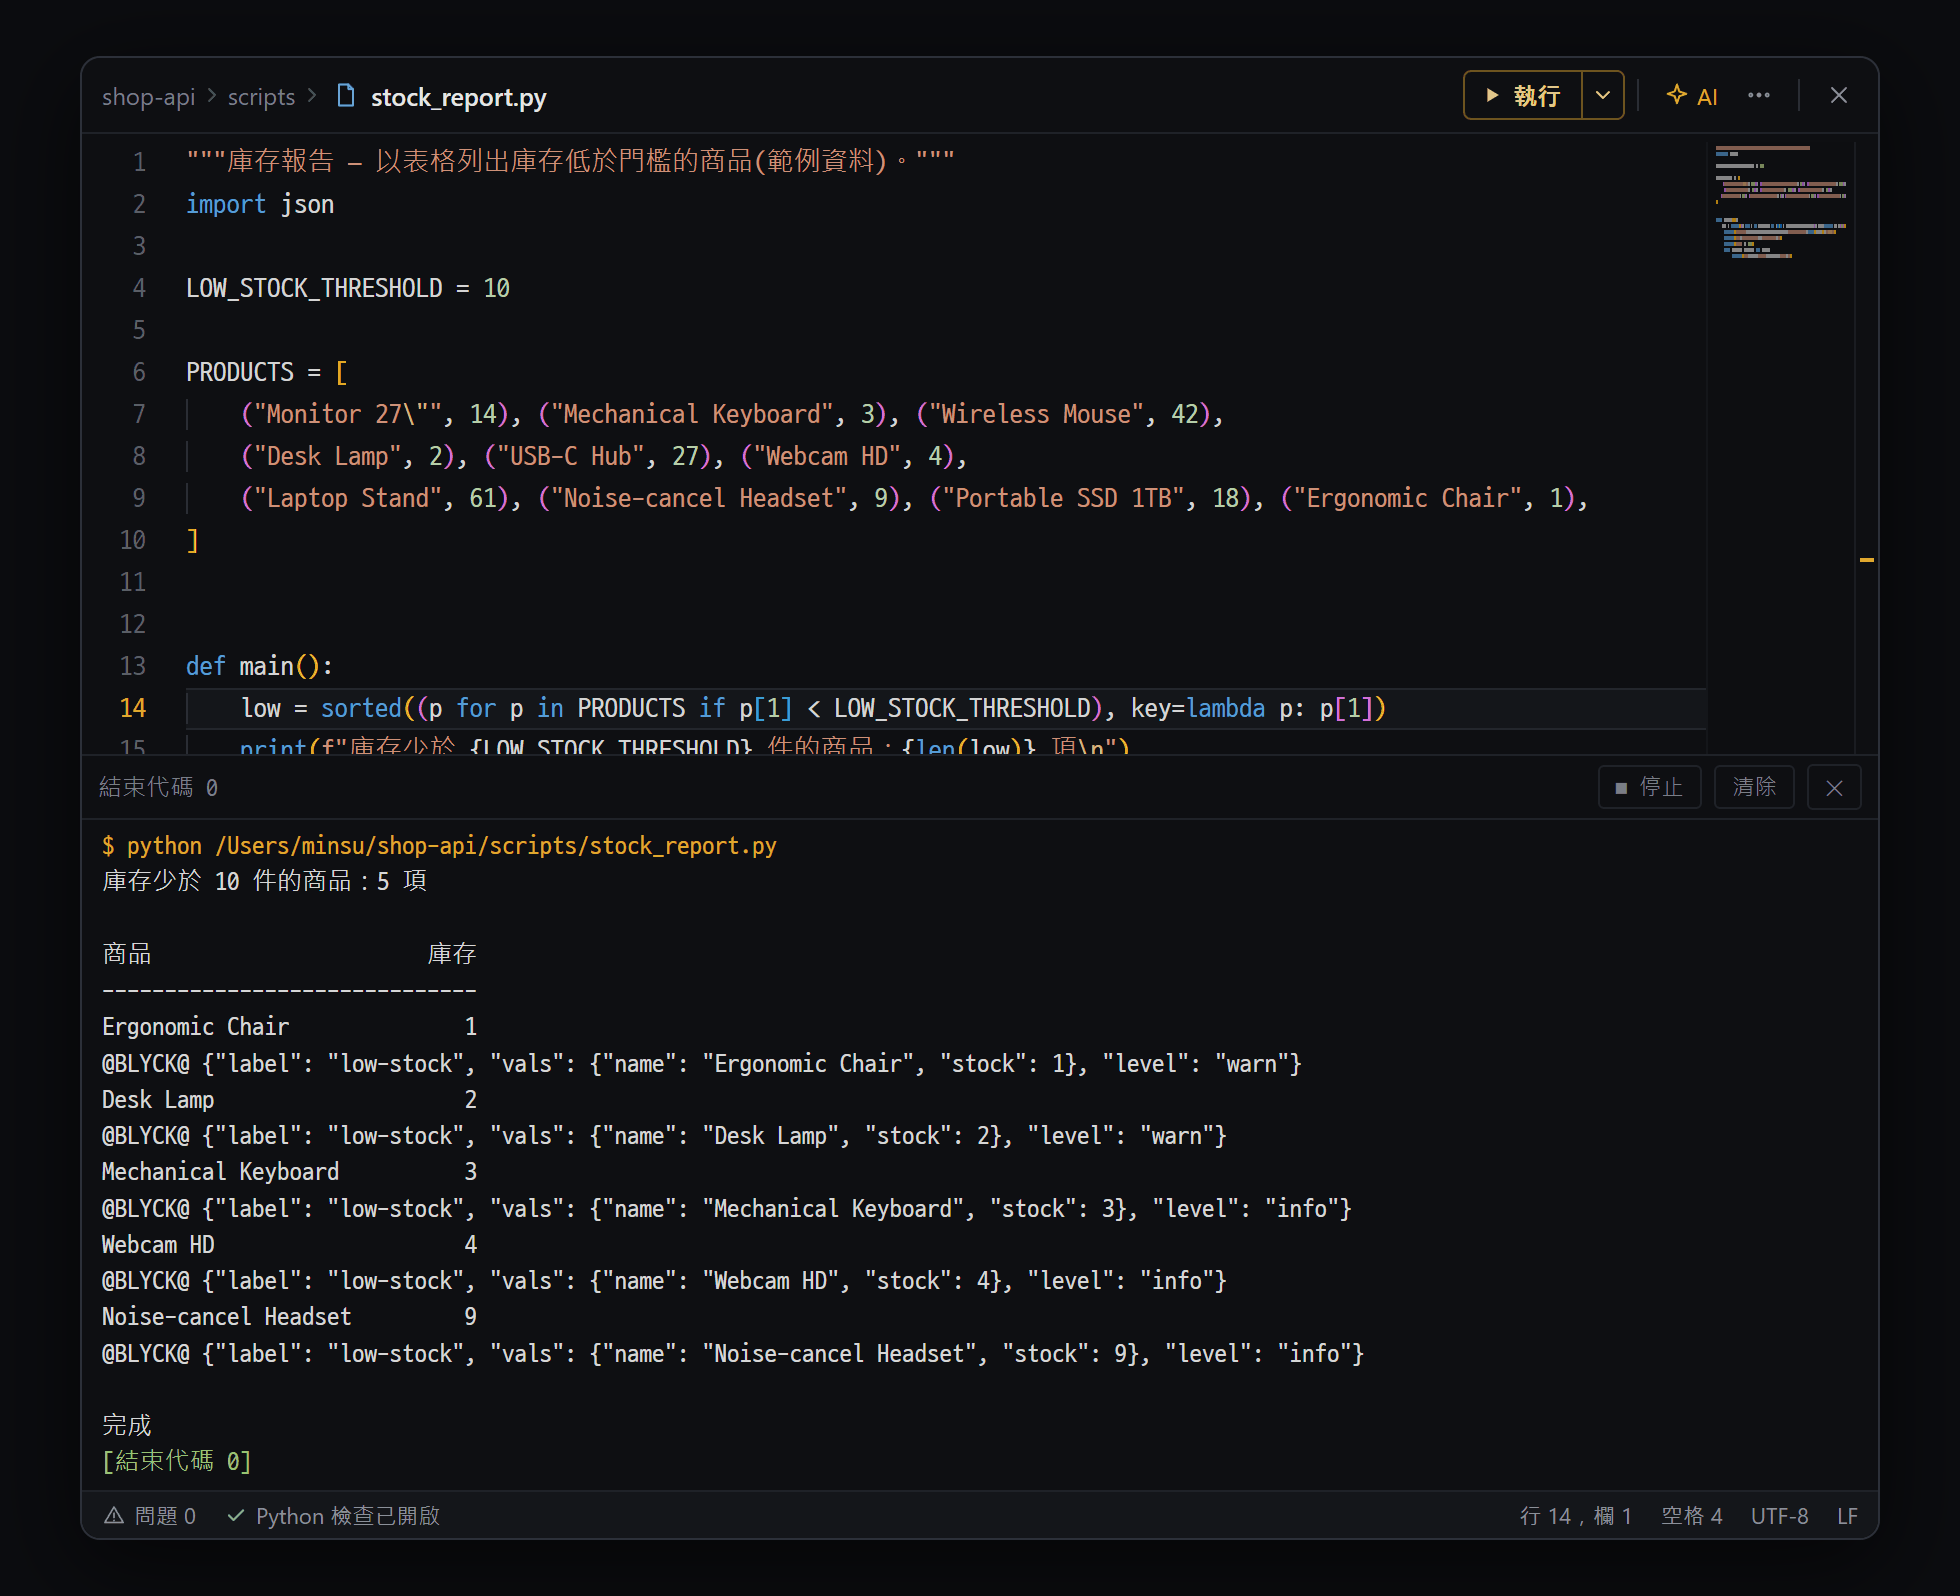Close the stock_report.py editor
Image resolution: width=1960 pixels, height=1596 pixels.
click(1838, 96)
